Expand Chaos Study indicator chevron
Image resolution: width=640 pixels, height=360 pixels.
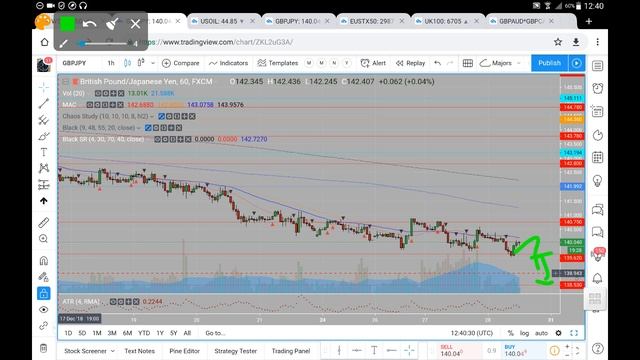click(x=152, y=117)
